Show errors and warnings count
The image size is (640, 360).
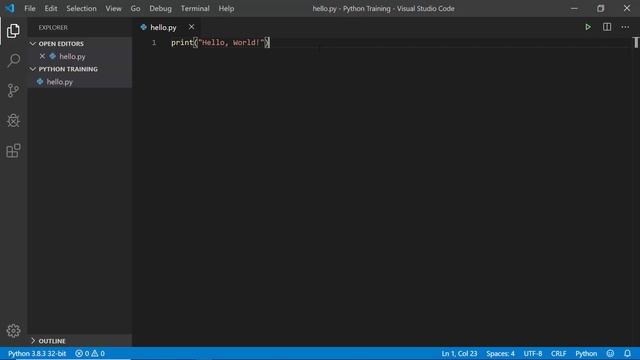[x=90, y=353]
